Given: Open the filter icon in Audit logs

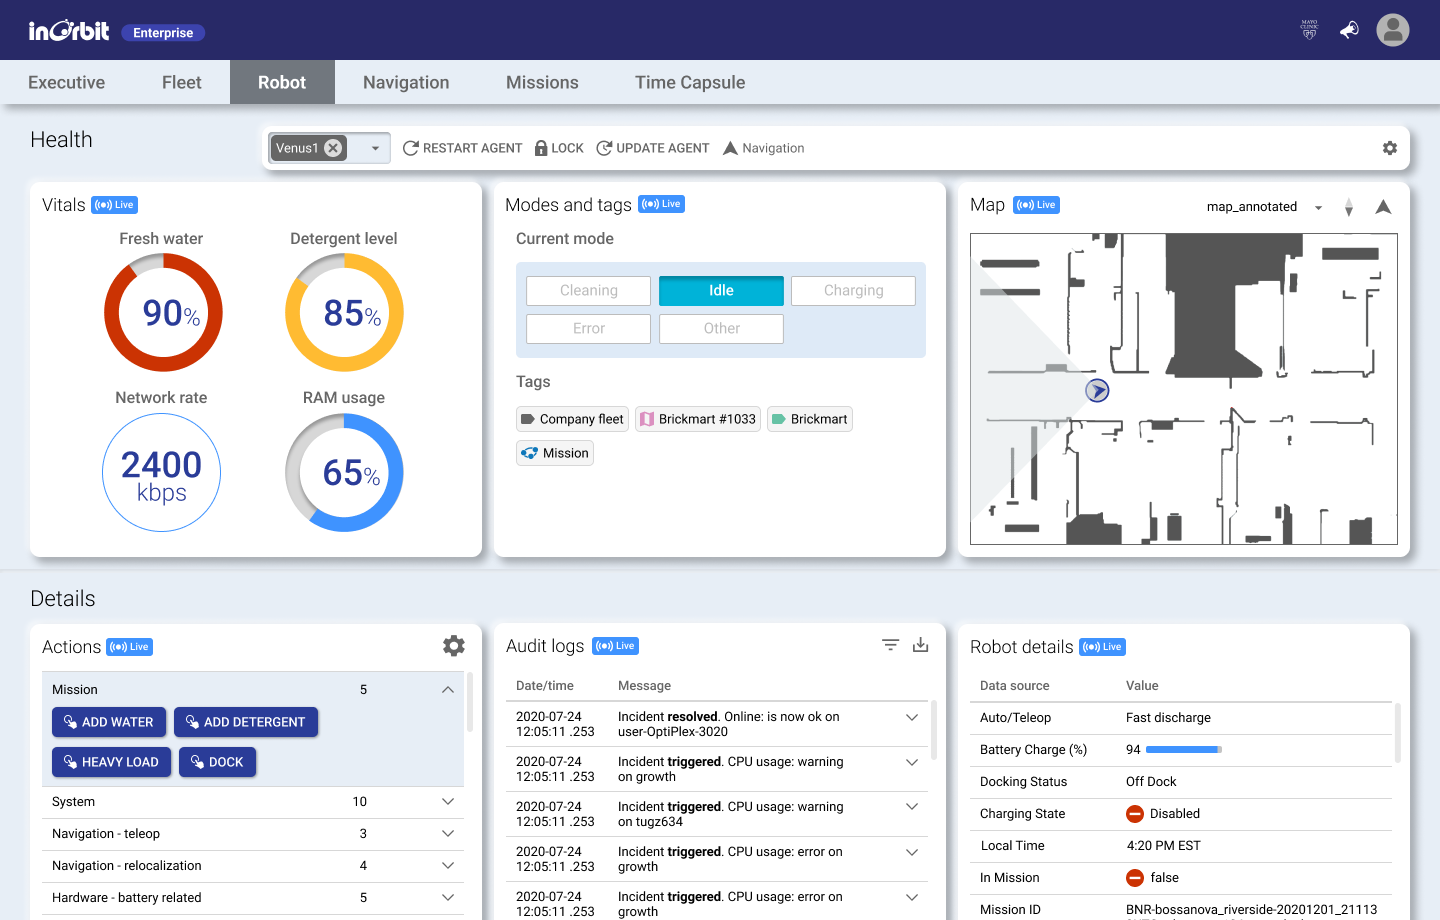Looking at the screenshot, I should [x=890, y=645].
